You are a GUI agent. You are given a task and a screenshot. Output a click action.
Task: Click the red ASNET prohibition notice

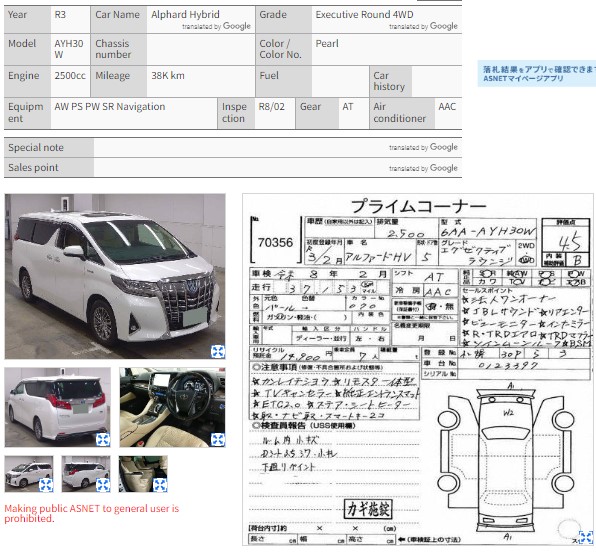click(92, 514)
